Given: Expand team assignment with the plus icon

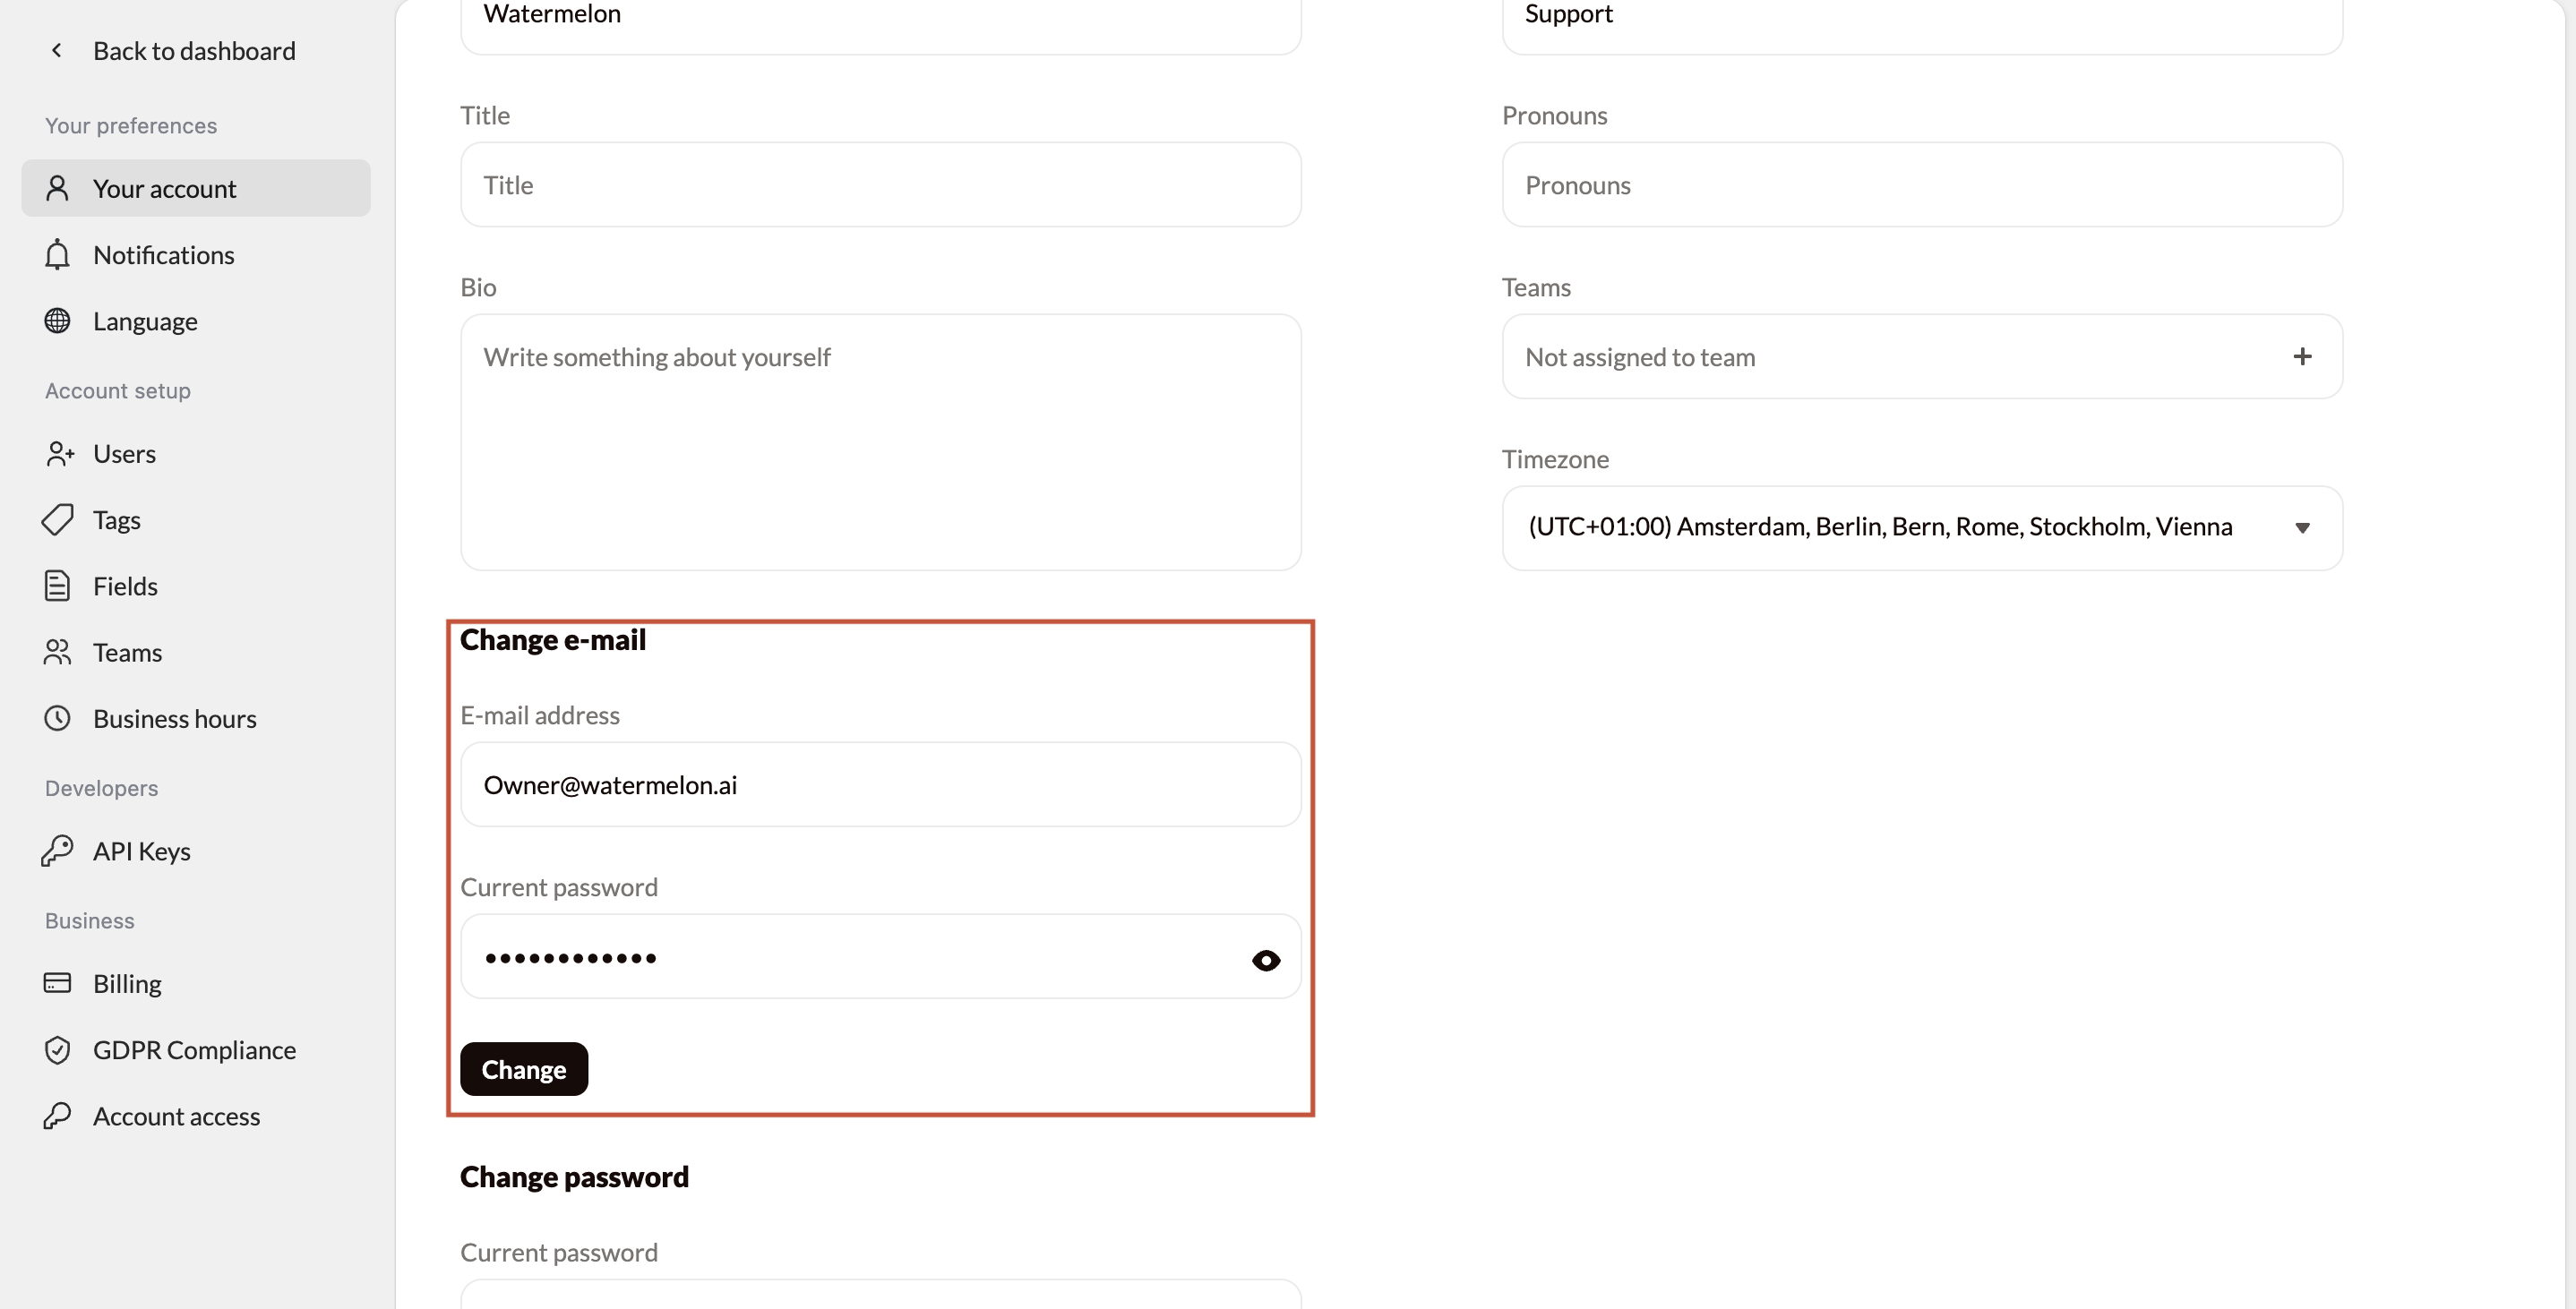Looking at the screenshot, I should click(2304, 356).
